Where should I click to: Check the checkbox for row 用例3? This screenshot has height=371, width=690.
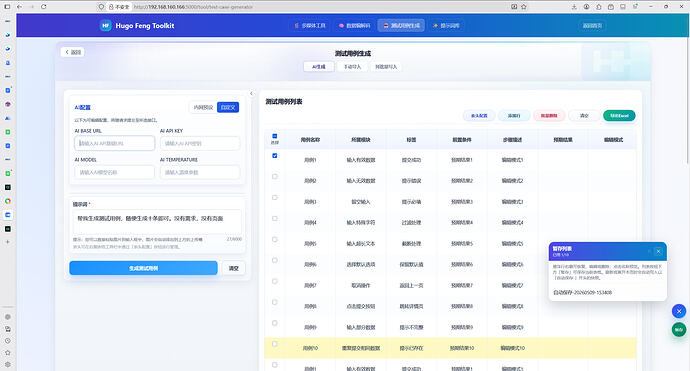click(x=275, y=198)
